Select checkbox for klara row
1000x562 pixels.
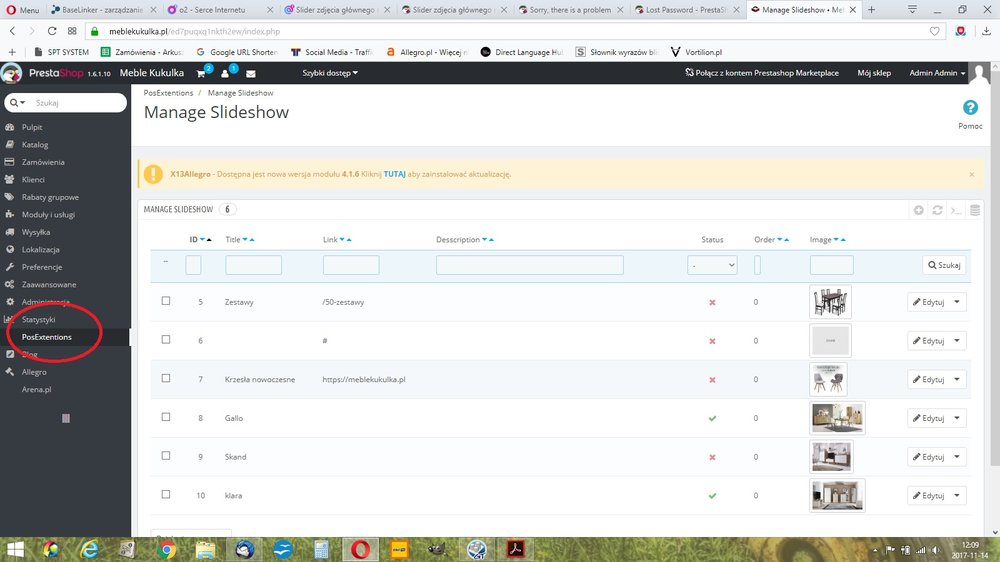(x=166, y=494)
